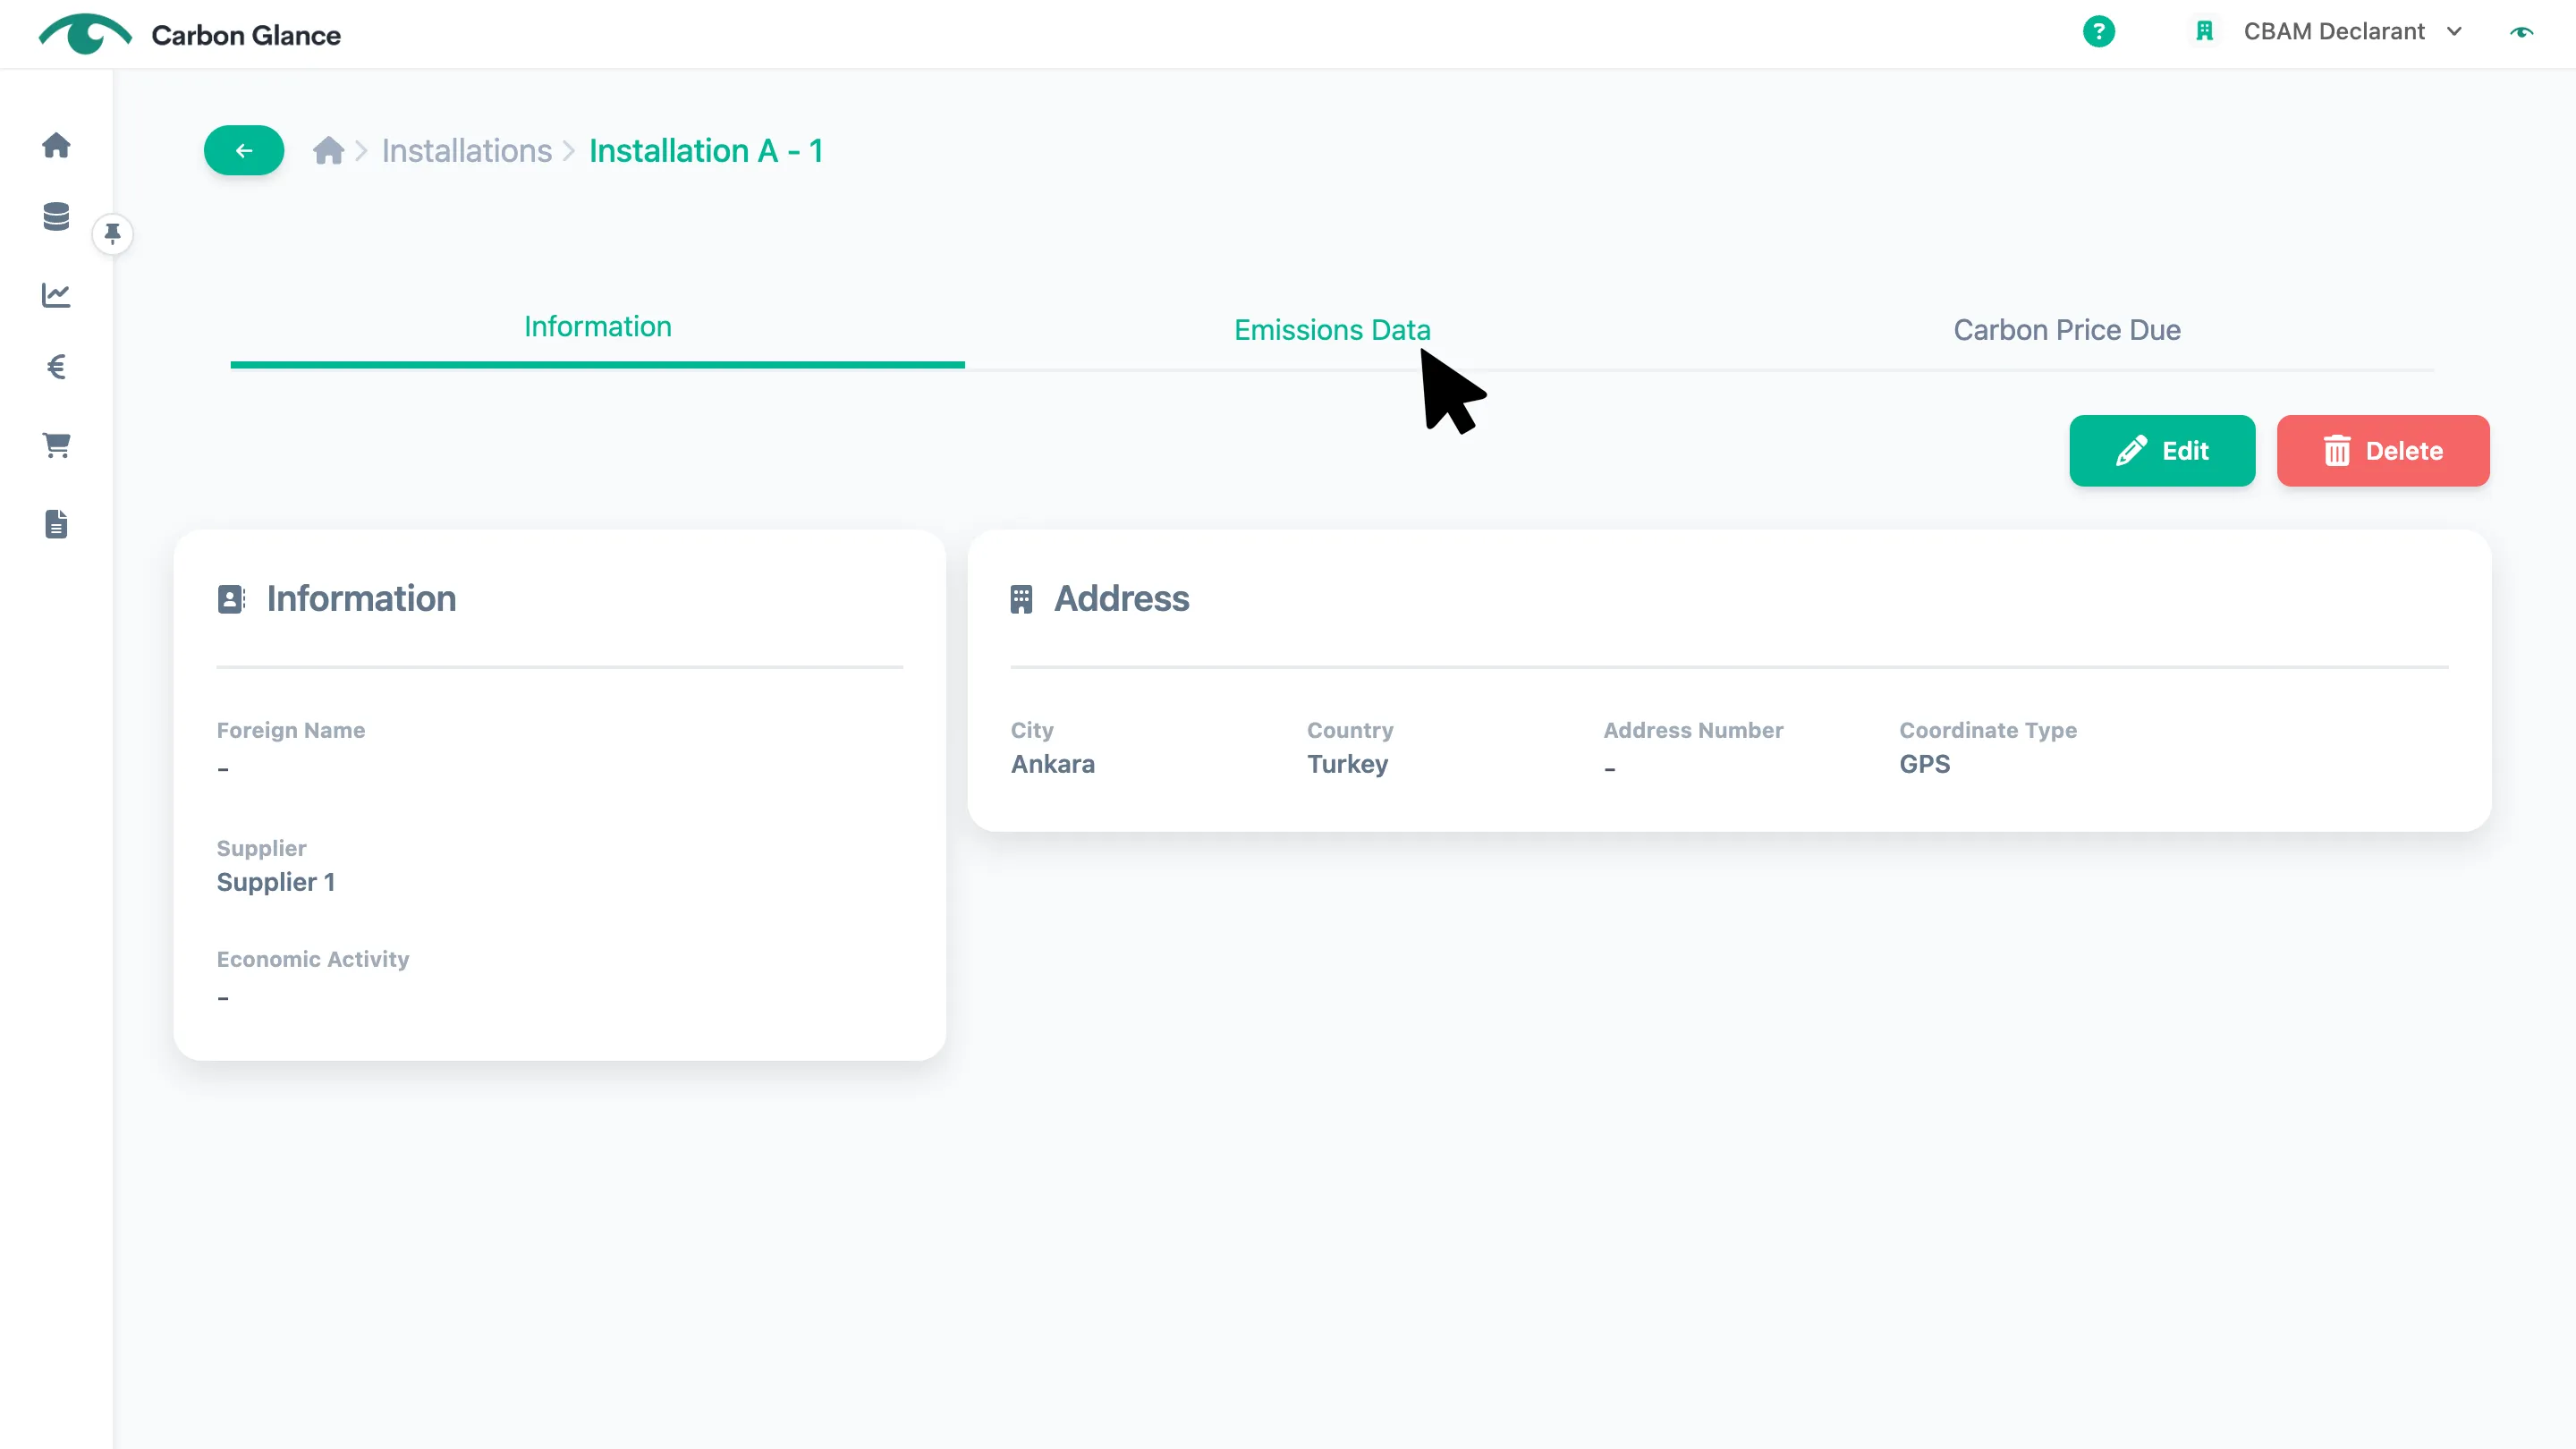Viewport: 2576px width, 1449px height.
Task: Open the document icon in the sidebar
Action: (56, 524)
